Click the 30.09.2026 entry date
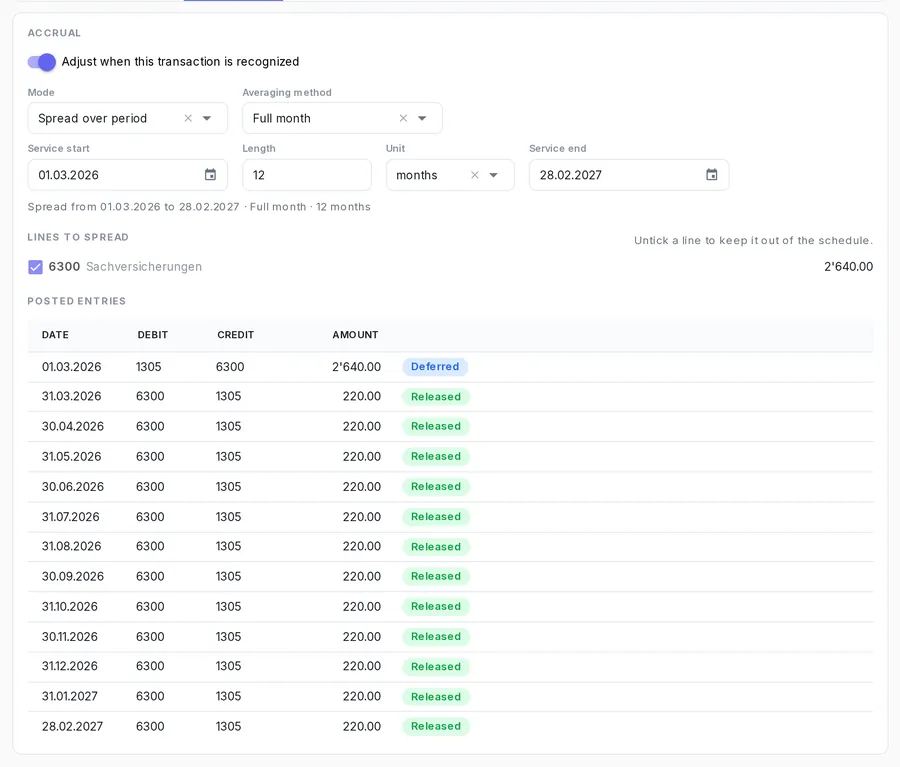 click(73, 576)
